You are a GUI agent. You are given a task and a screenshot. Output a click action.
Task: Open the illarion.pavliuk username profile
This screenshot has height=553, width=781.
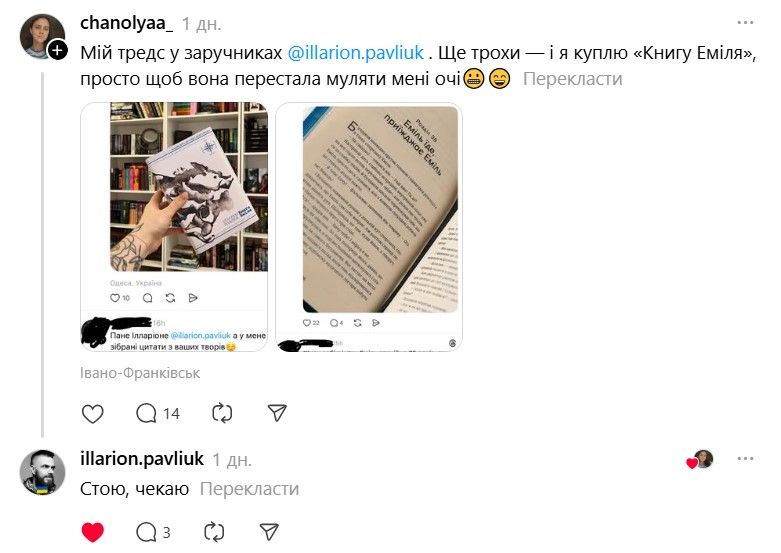tap(142, 458)
